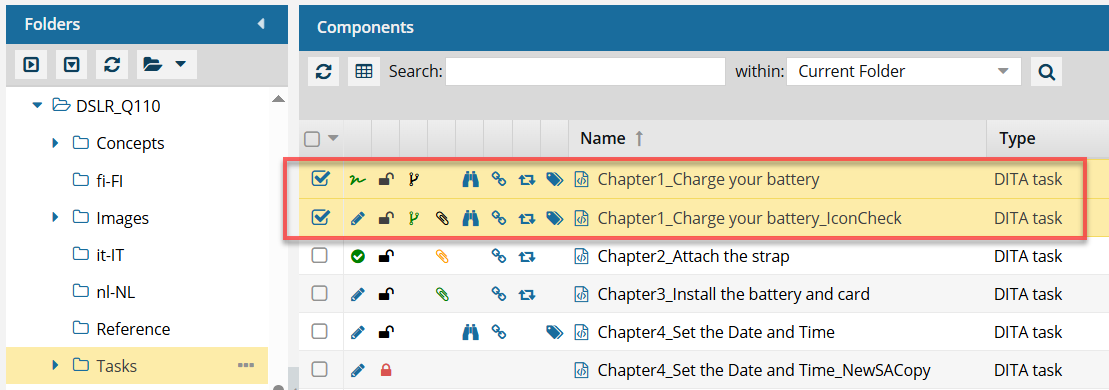Image resolution: width=1109 pixels, height=390 pixels.
Task: Click the table view icon beside Search
Action: (x=364, y=71)
